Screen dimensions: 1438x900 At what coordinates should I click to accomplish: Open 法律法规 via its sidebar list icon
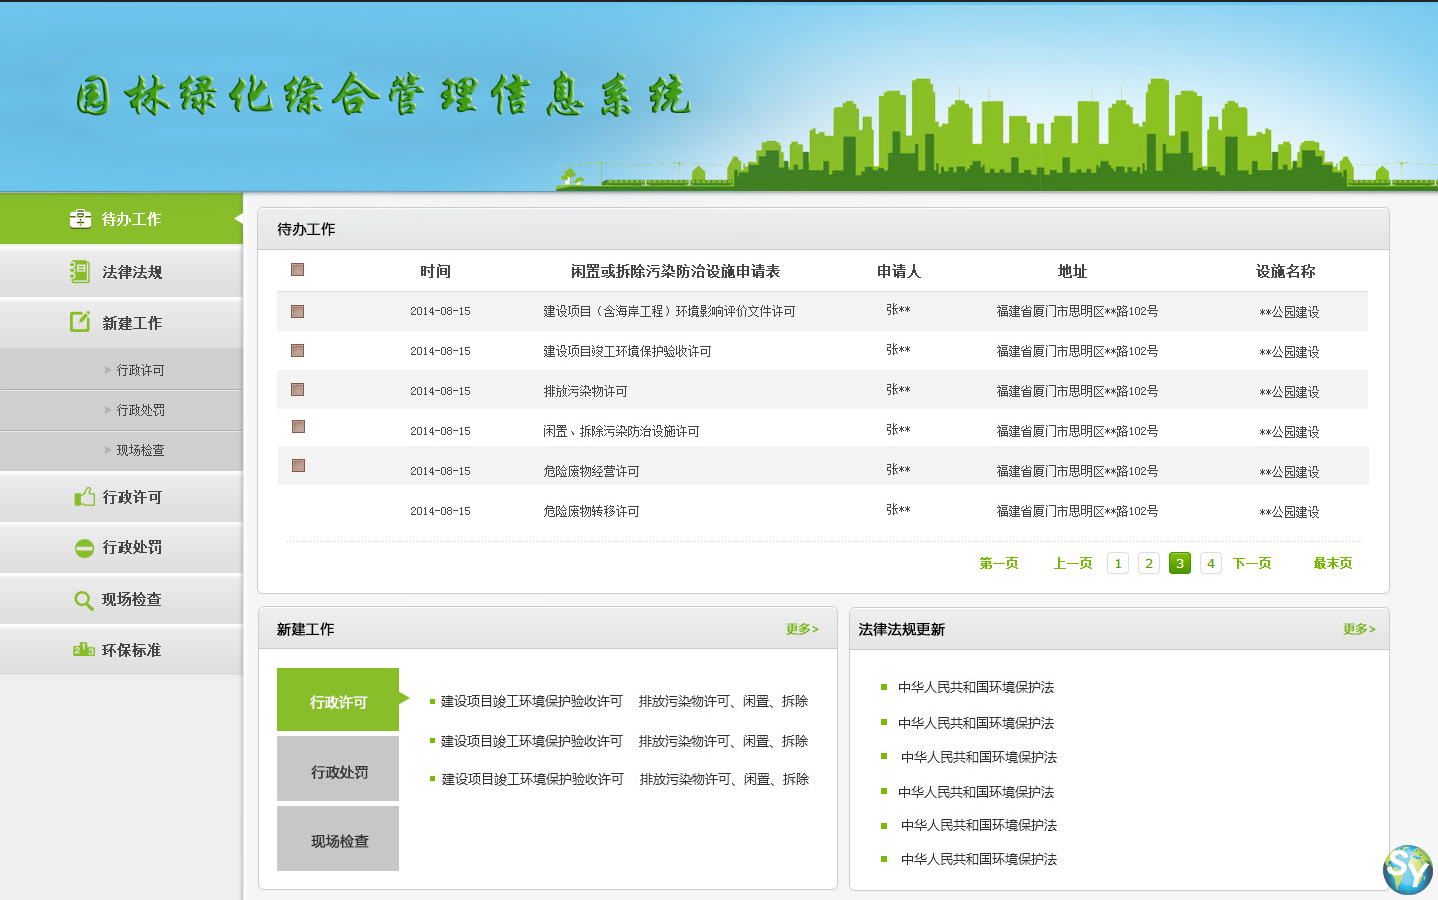pos(80,271)
